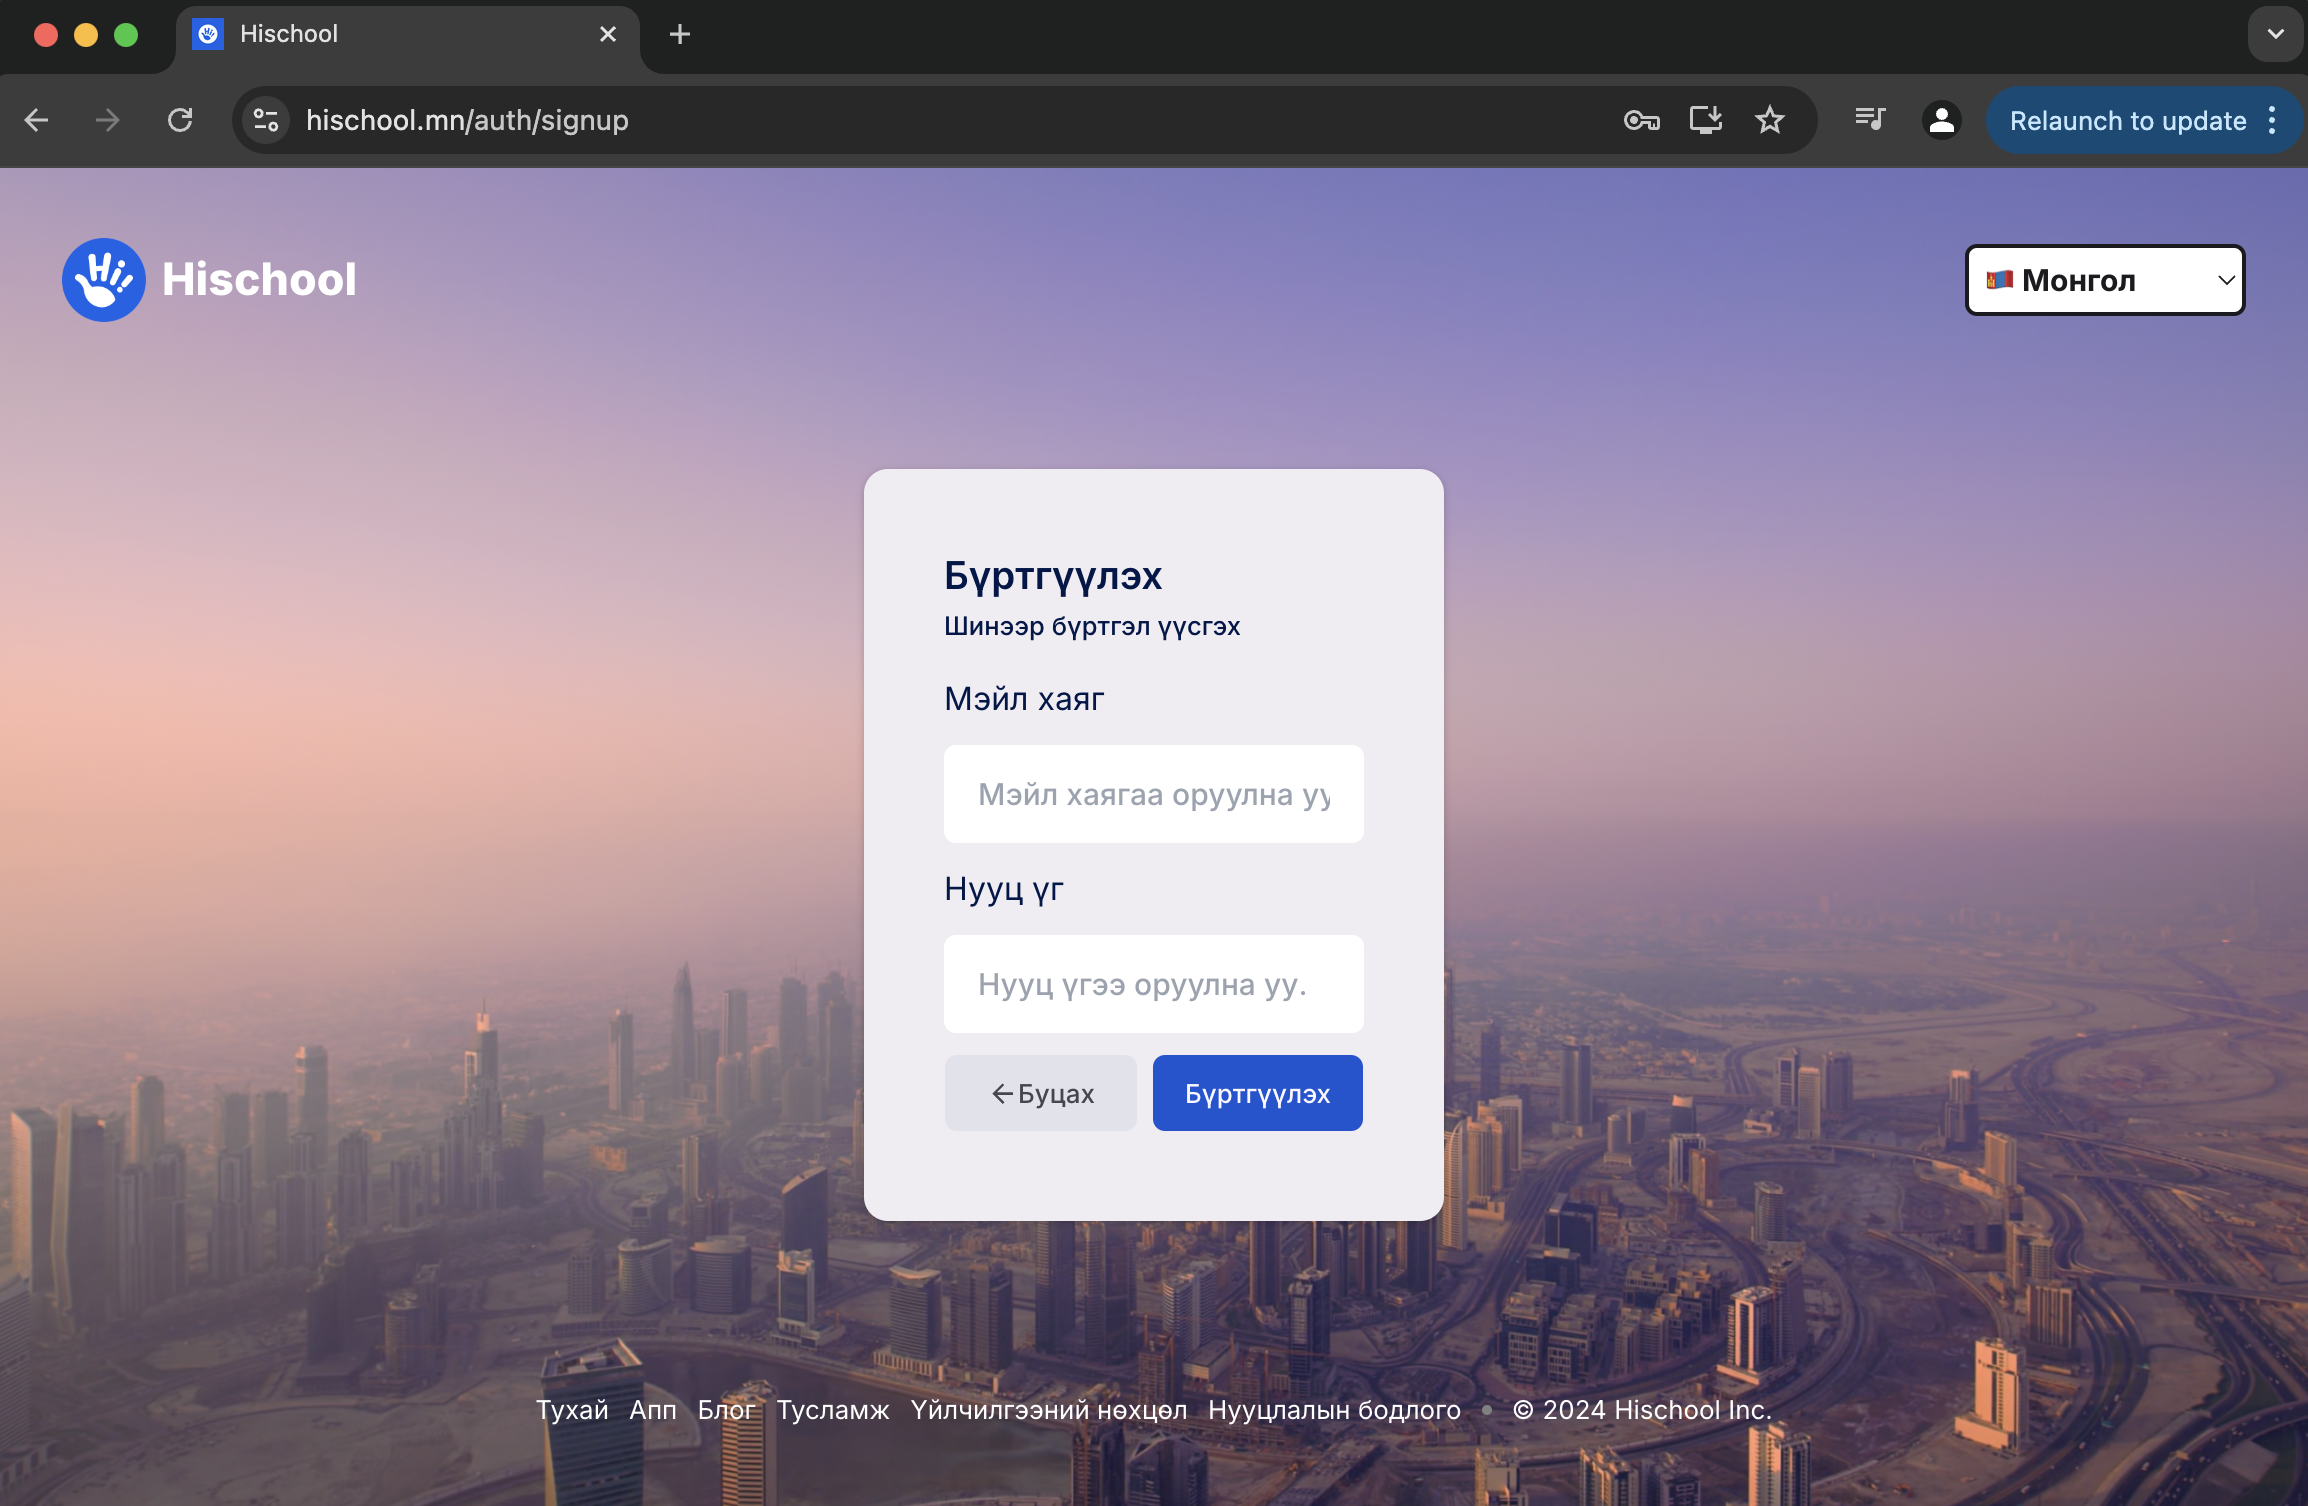Click the Hischool hand logo icon
Image resolution: width=2308 pixels, height=1506 pixels.
[104, 280]
